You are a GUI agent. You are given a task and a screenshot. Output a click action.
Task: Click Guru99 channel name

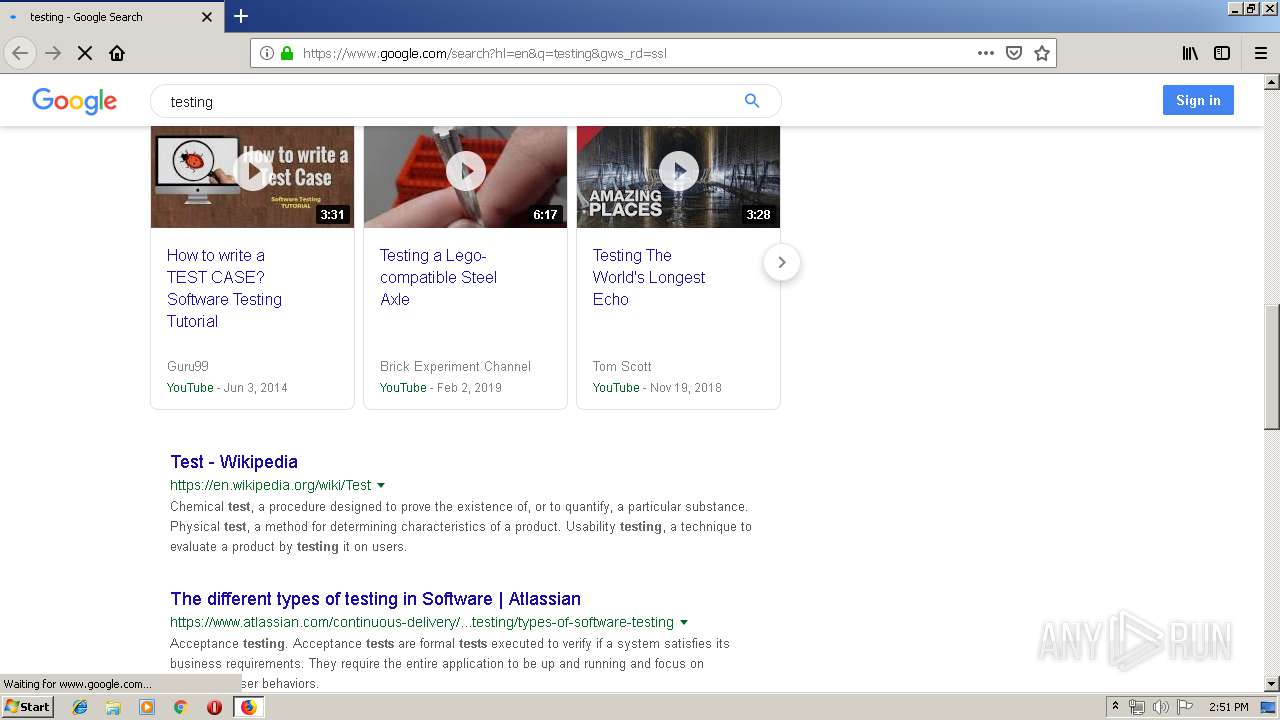pyautogui.click(x=188, y=367)
